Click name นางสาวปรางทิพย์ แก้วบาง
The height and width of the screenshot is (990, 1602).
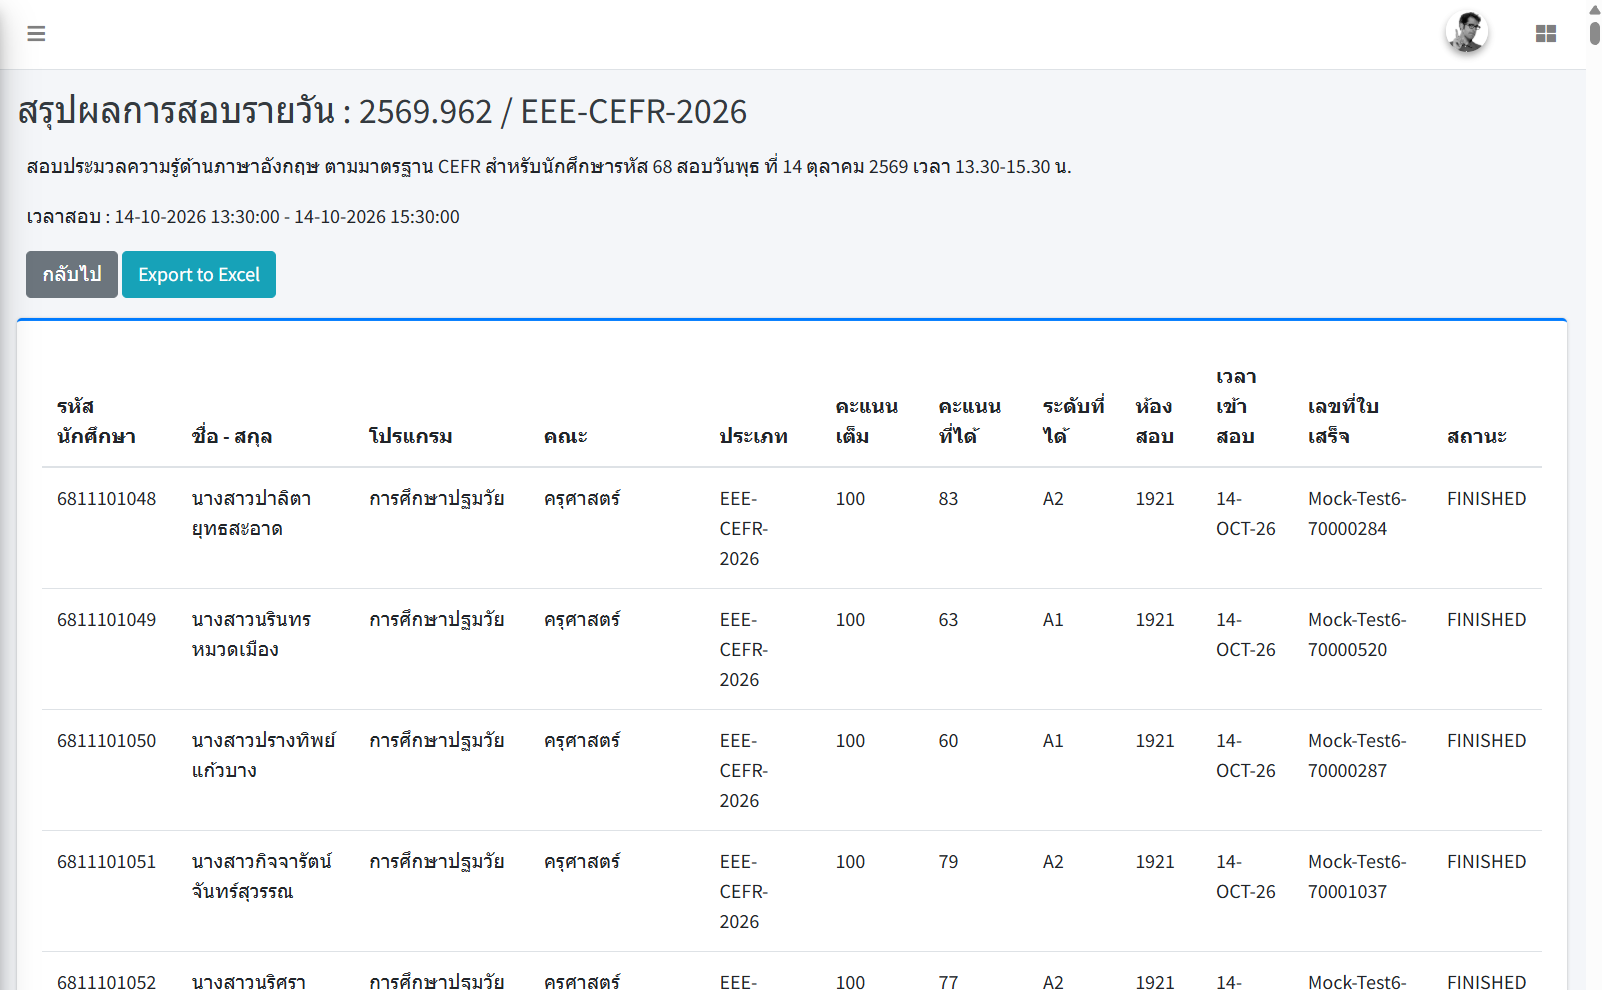[x=264, y=755]
